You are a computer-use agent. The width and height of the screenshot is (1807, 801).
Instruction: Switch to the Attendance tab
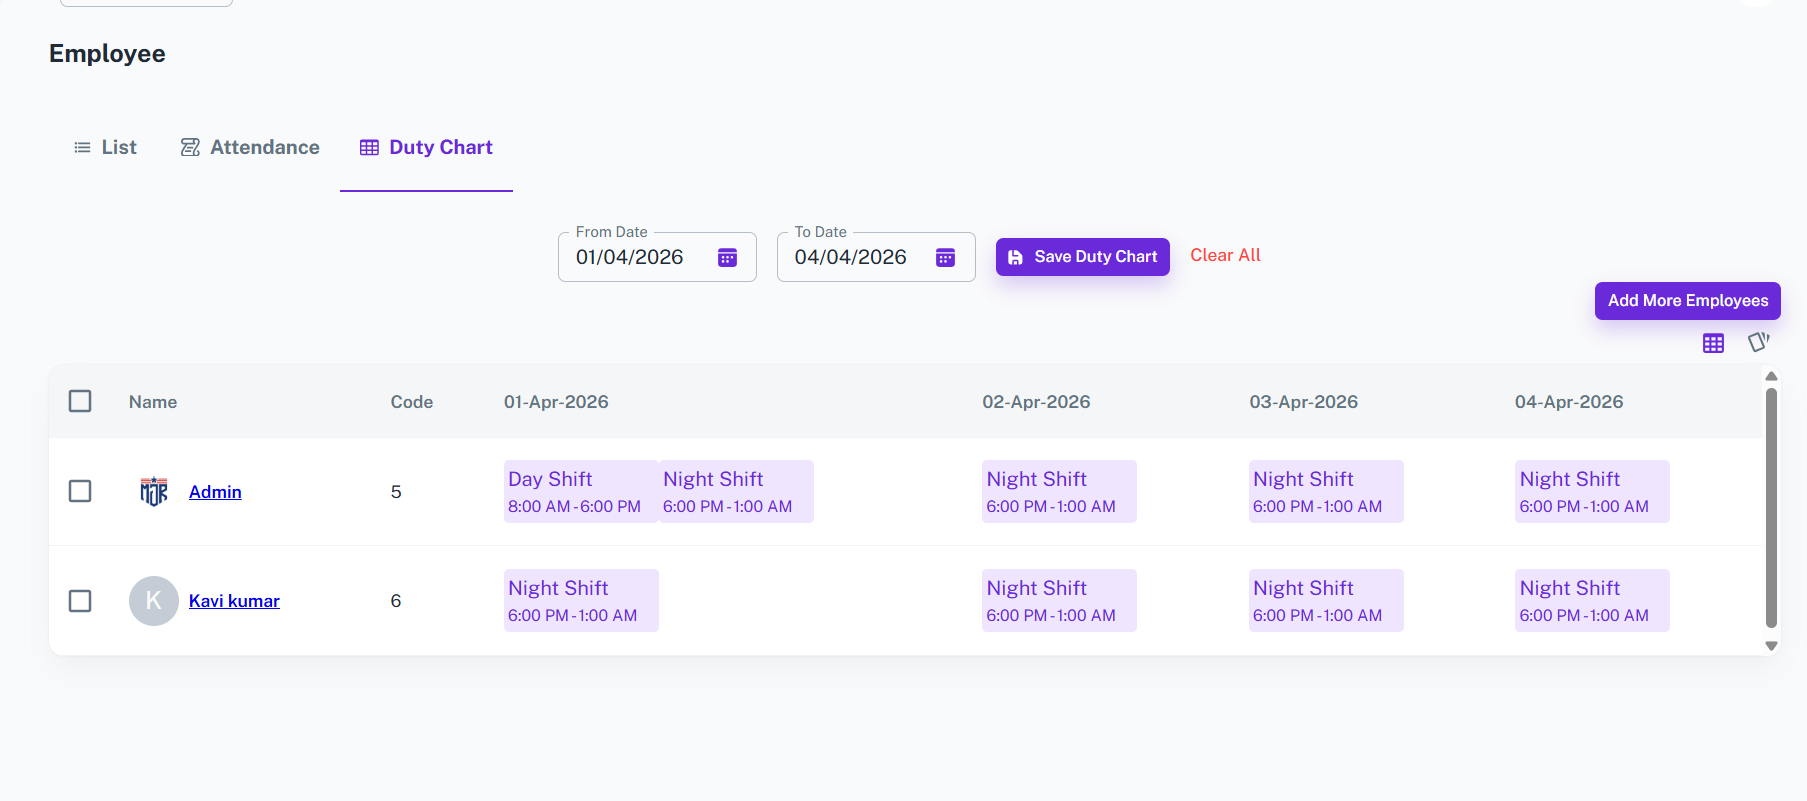250,148
